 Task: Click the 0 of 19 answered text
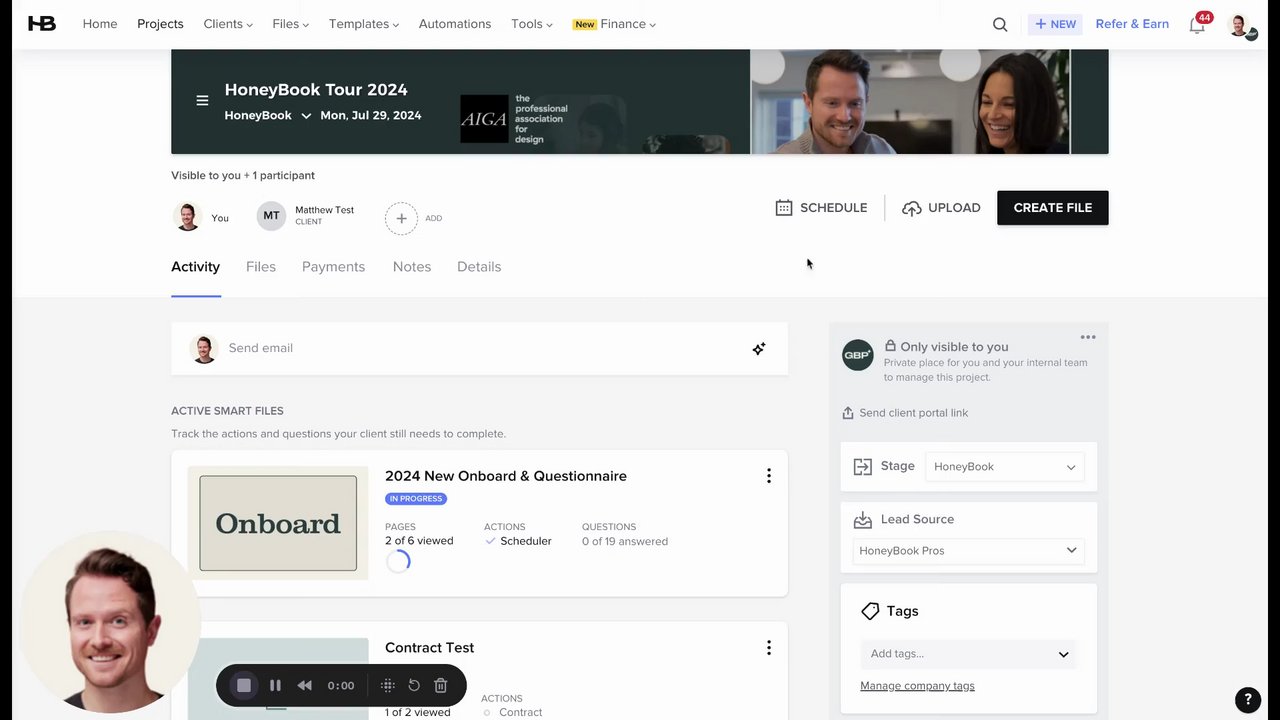(x=625, y=541)
